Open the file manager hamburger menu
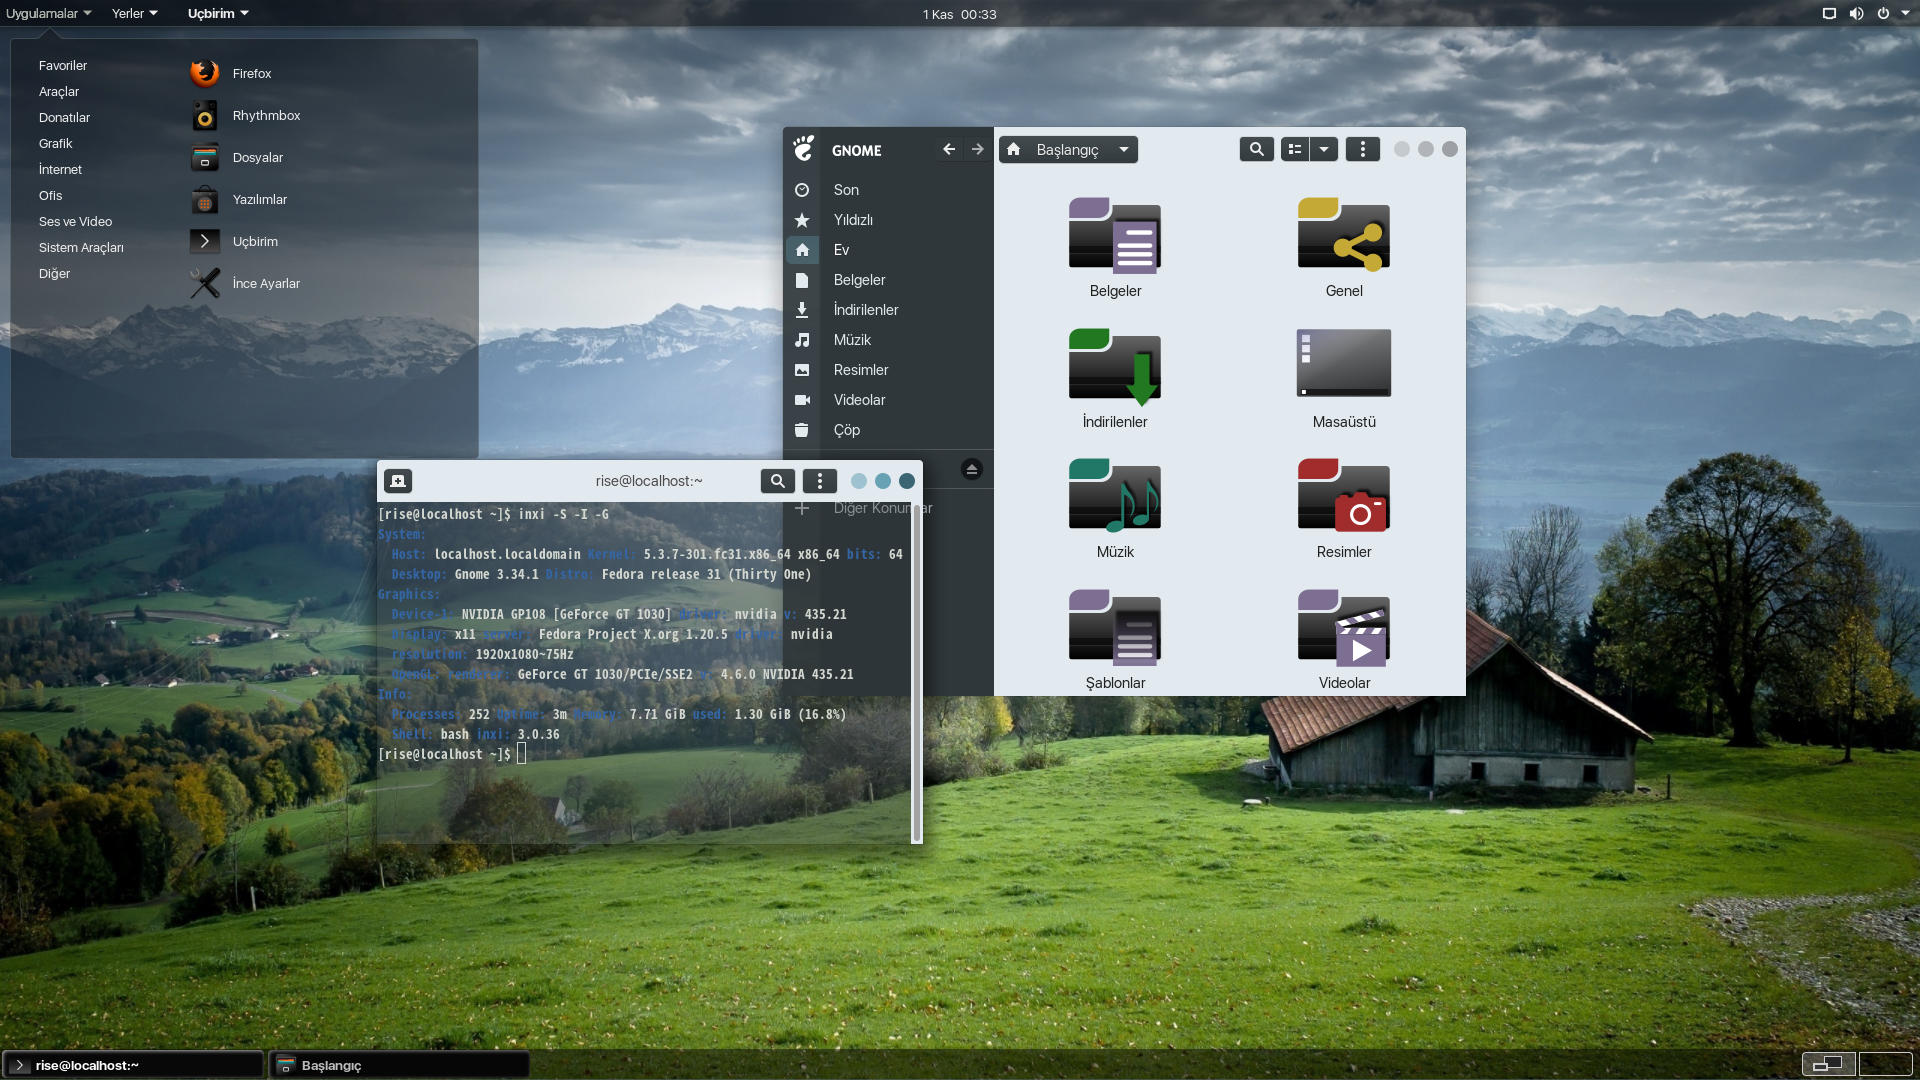 [1363, 149]
